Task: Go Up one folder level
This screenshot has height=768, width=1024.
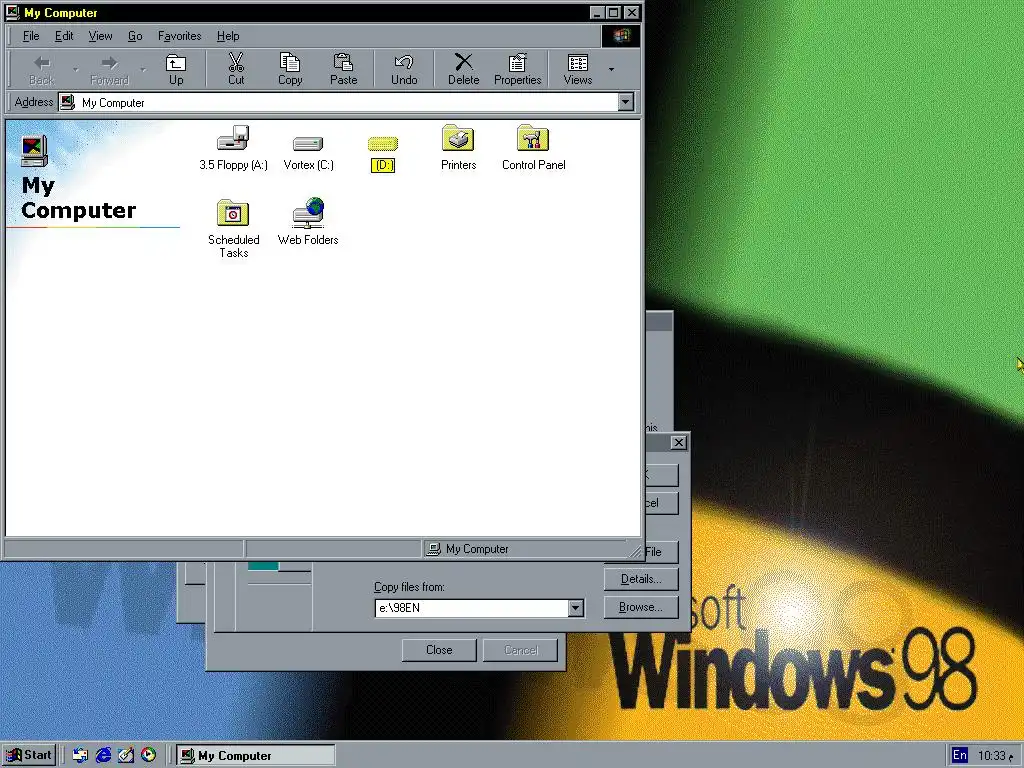Action: coord(176,69)
